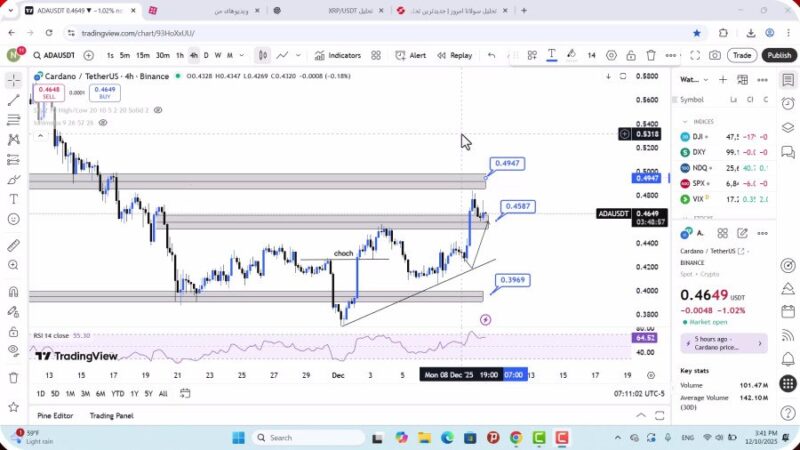
Task: Toggle lock all drawings padlock
Action: tap(13, 328)
